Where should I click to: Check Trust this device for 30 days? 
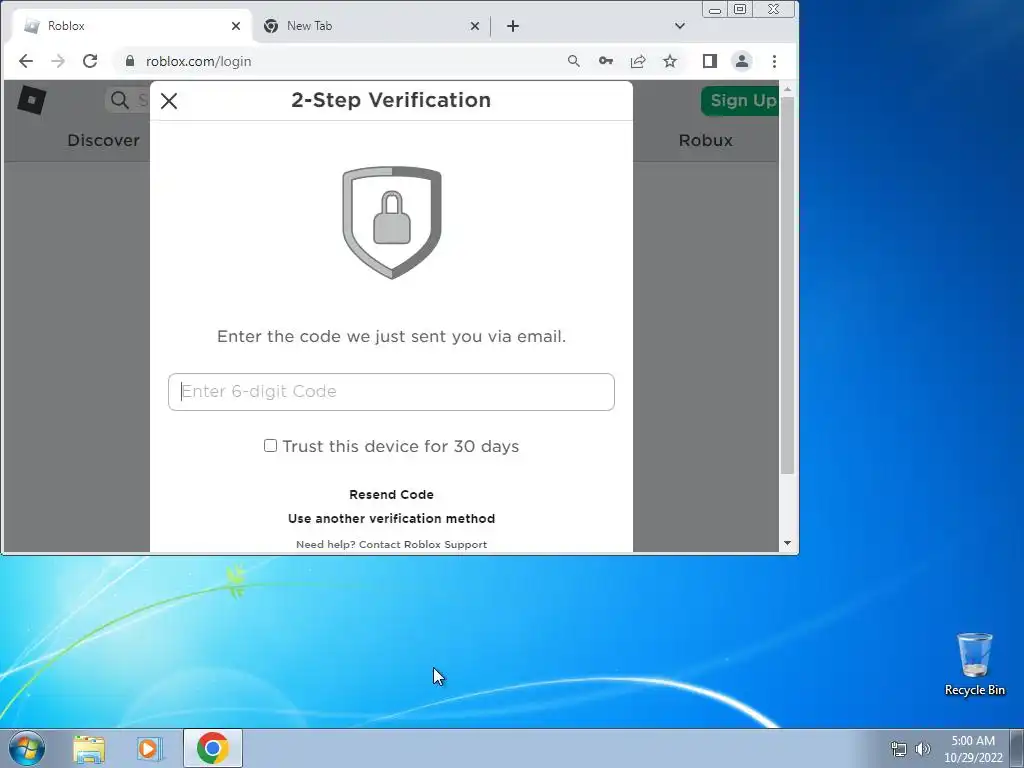point(270,446)
